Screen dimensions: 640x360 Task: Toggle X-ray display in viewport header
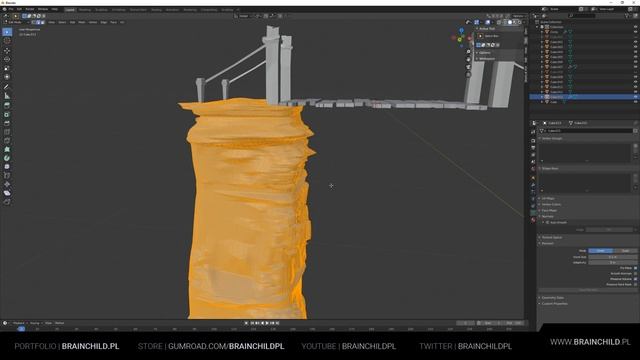tap(498, 22)
